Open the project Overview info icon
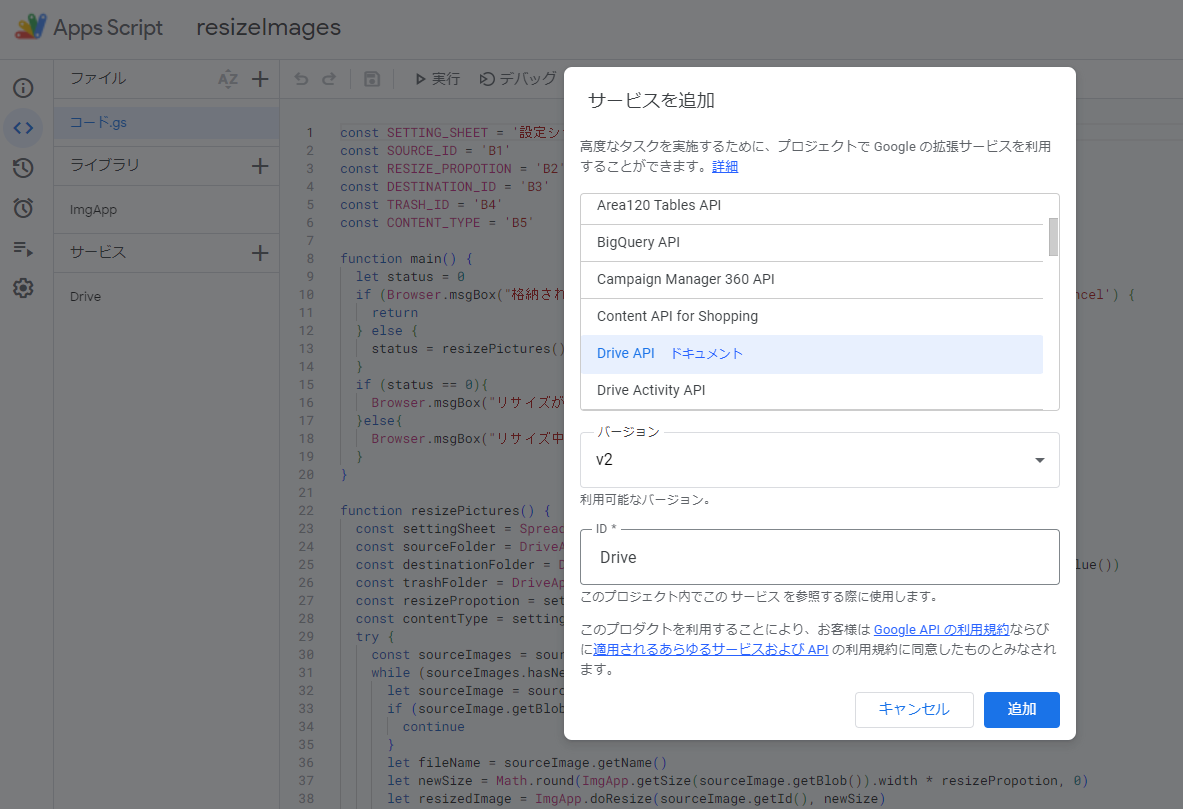 23,88
